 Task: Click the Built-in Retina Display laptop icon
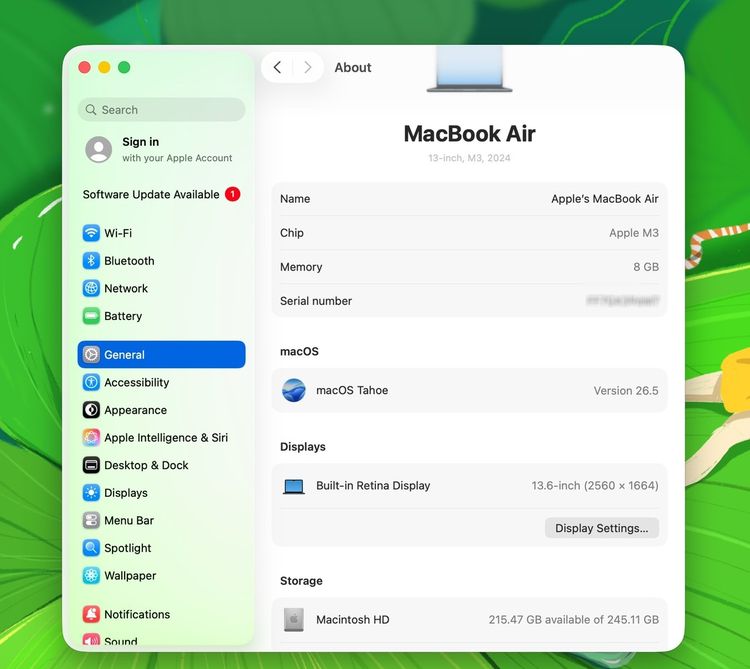tap(294, 486)
